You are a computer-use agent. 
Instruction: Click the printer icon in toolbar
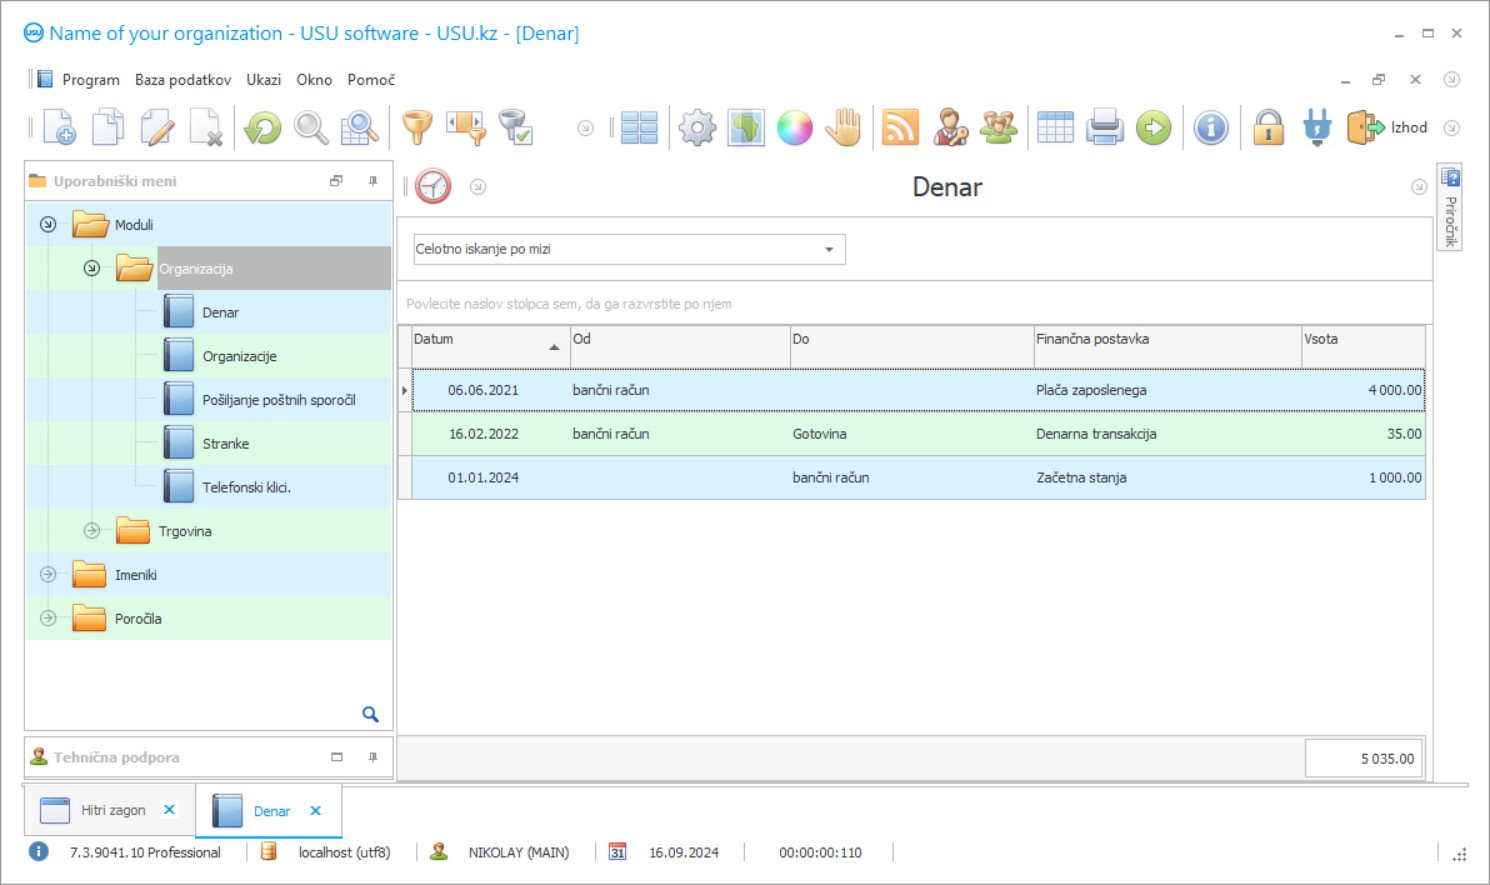1105,128
